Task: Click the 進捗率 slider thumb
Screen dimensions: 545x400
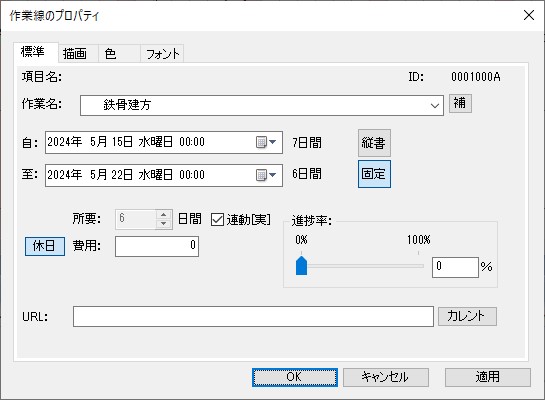Action: pyautogui.click(x=301, y=266)
